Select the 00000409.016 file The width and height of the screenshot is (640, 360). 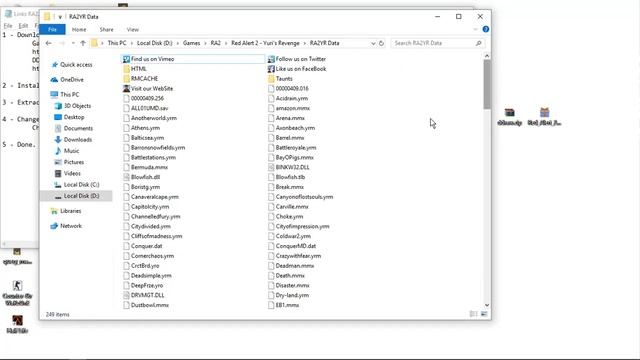[288, 88]
